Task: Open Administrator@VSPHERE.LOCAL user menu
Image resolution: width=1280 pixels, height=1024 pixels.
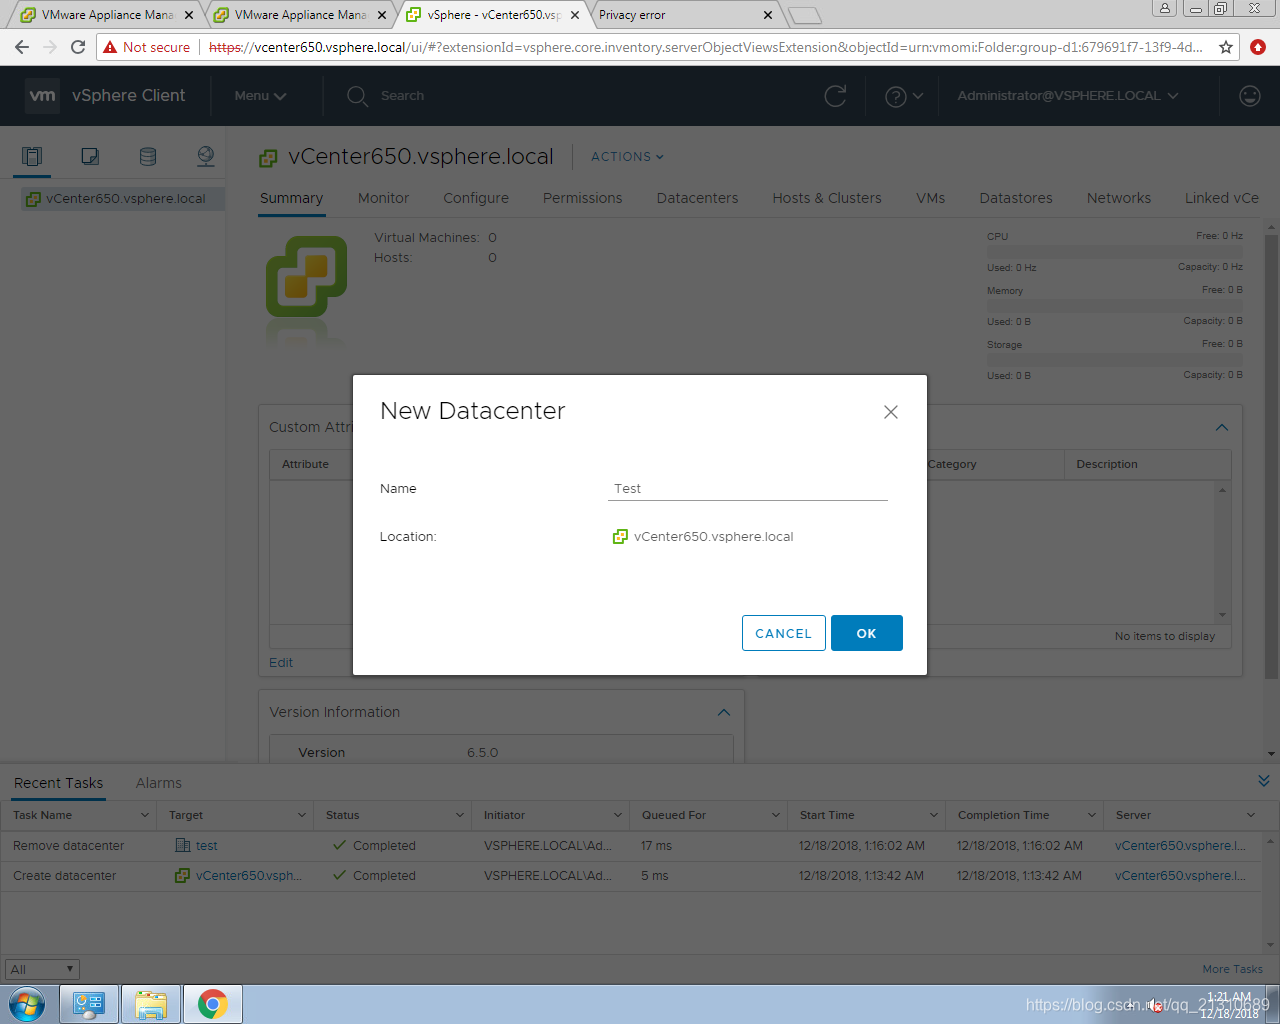Action: [x=1068, y=96]
